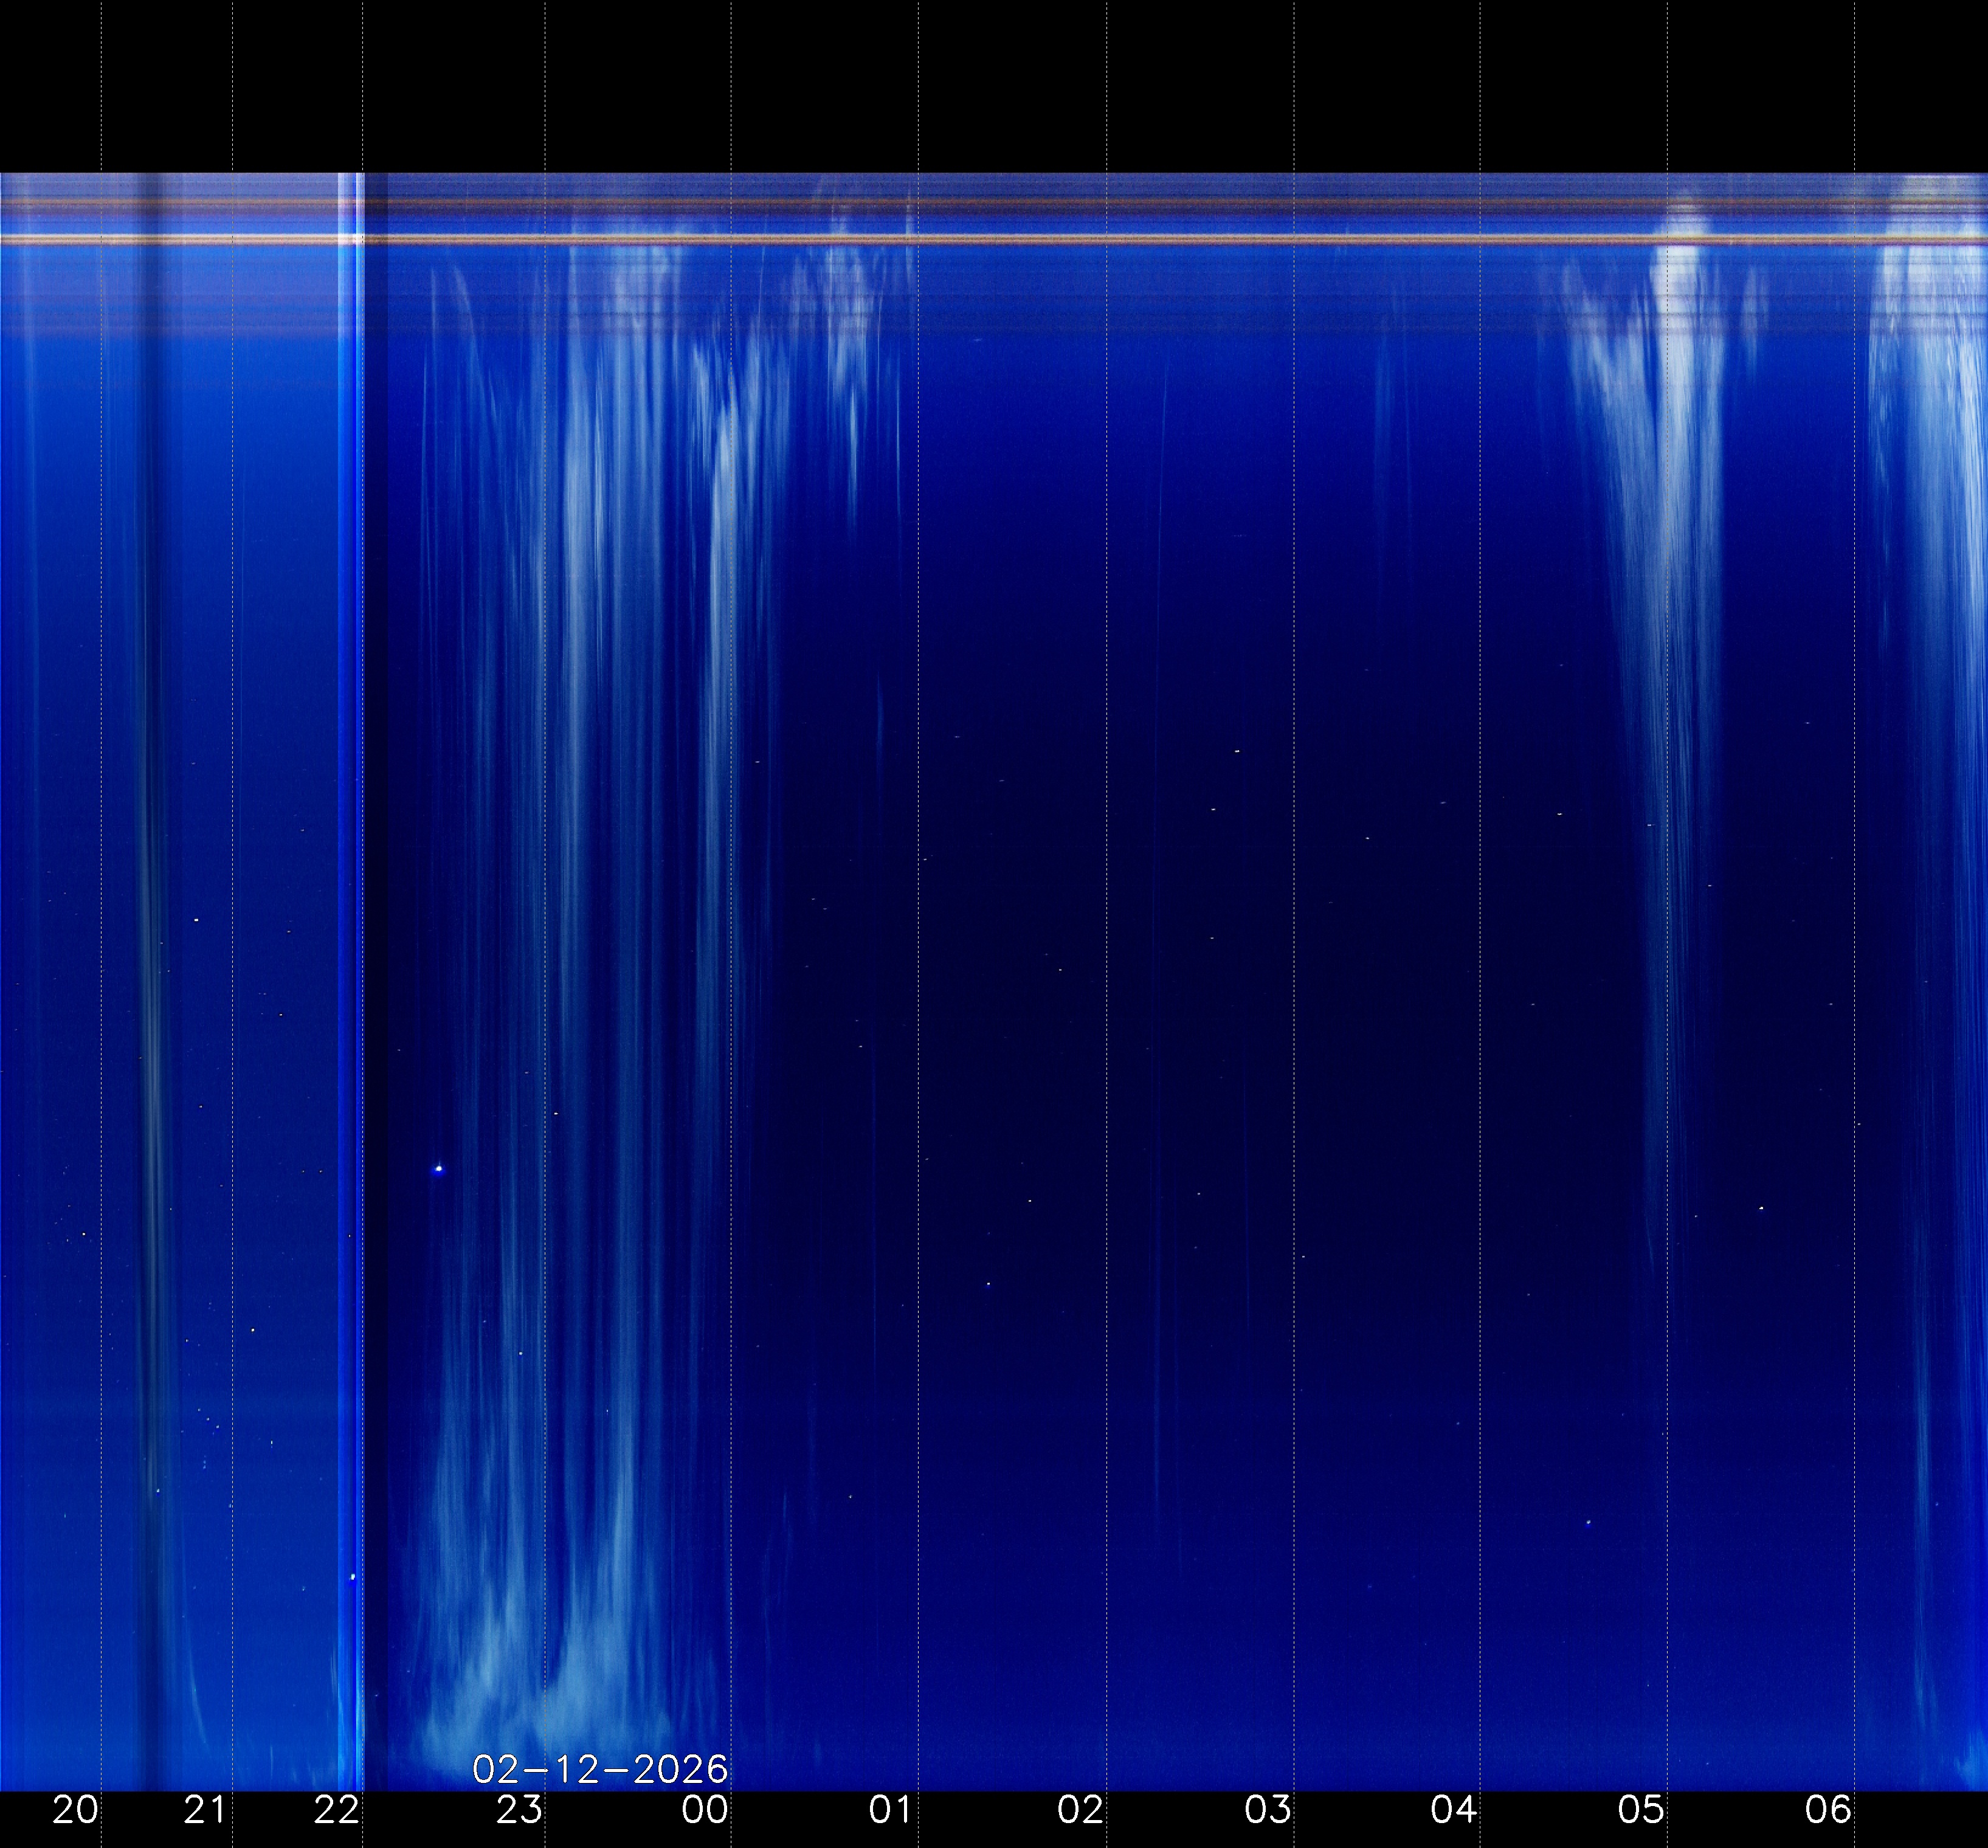This screenshot has width=1988, height=1848.
Task: Select the 00 midnight time label
Action: [x=705, y=1809]
